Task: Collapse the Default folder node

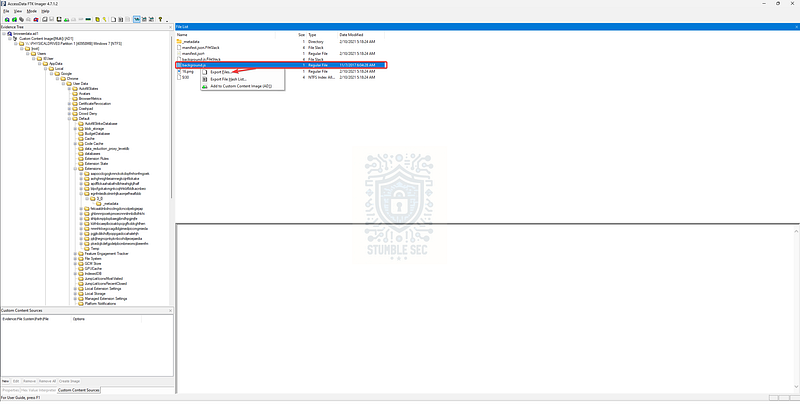Action: 69,119
